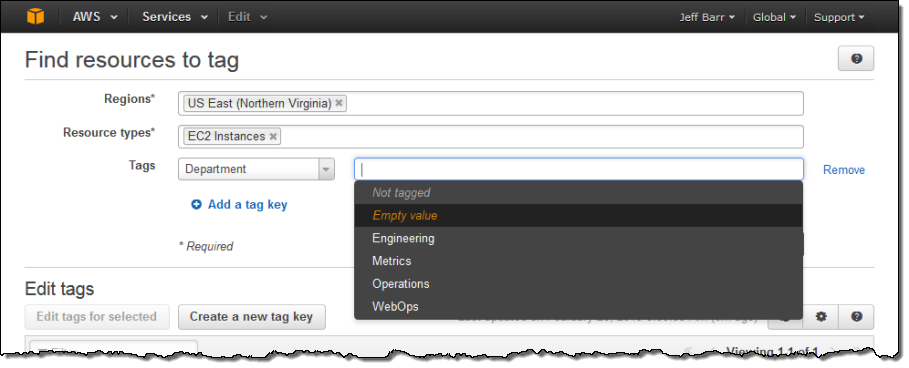Screen dimensions: 909x368
Task: Click Edit tags for selected button
Action: [97, 316]
